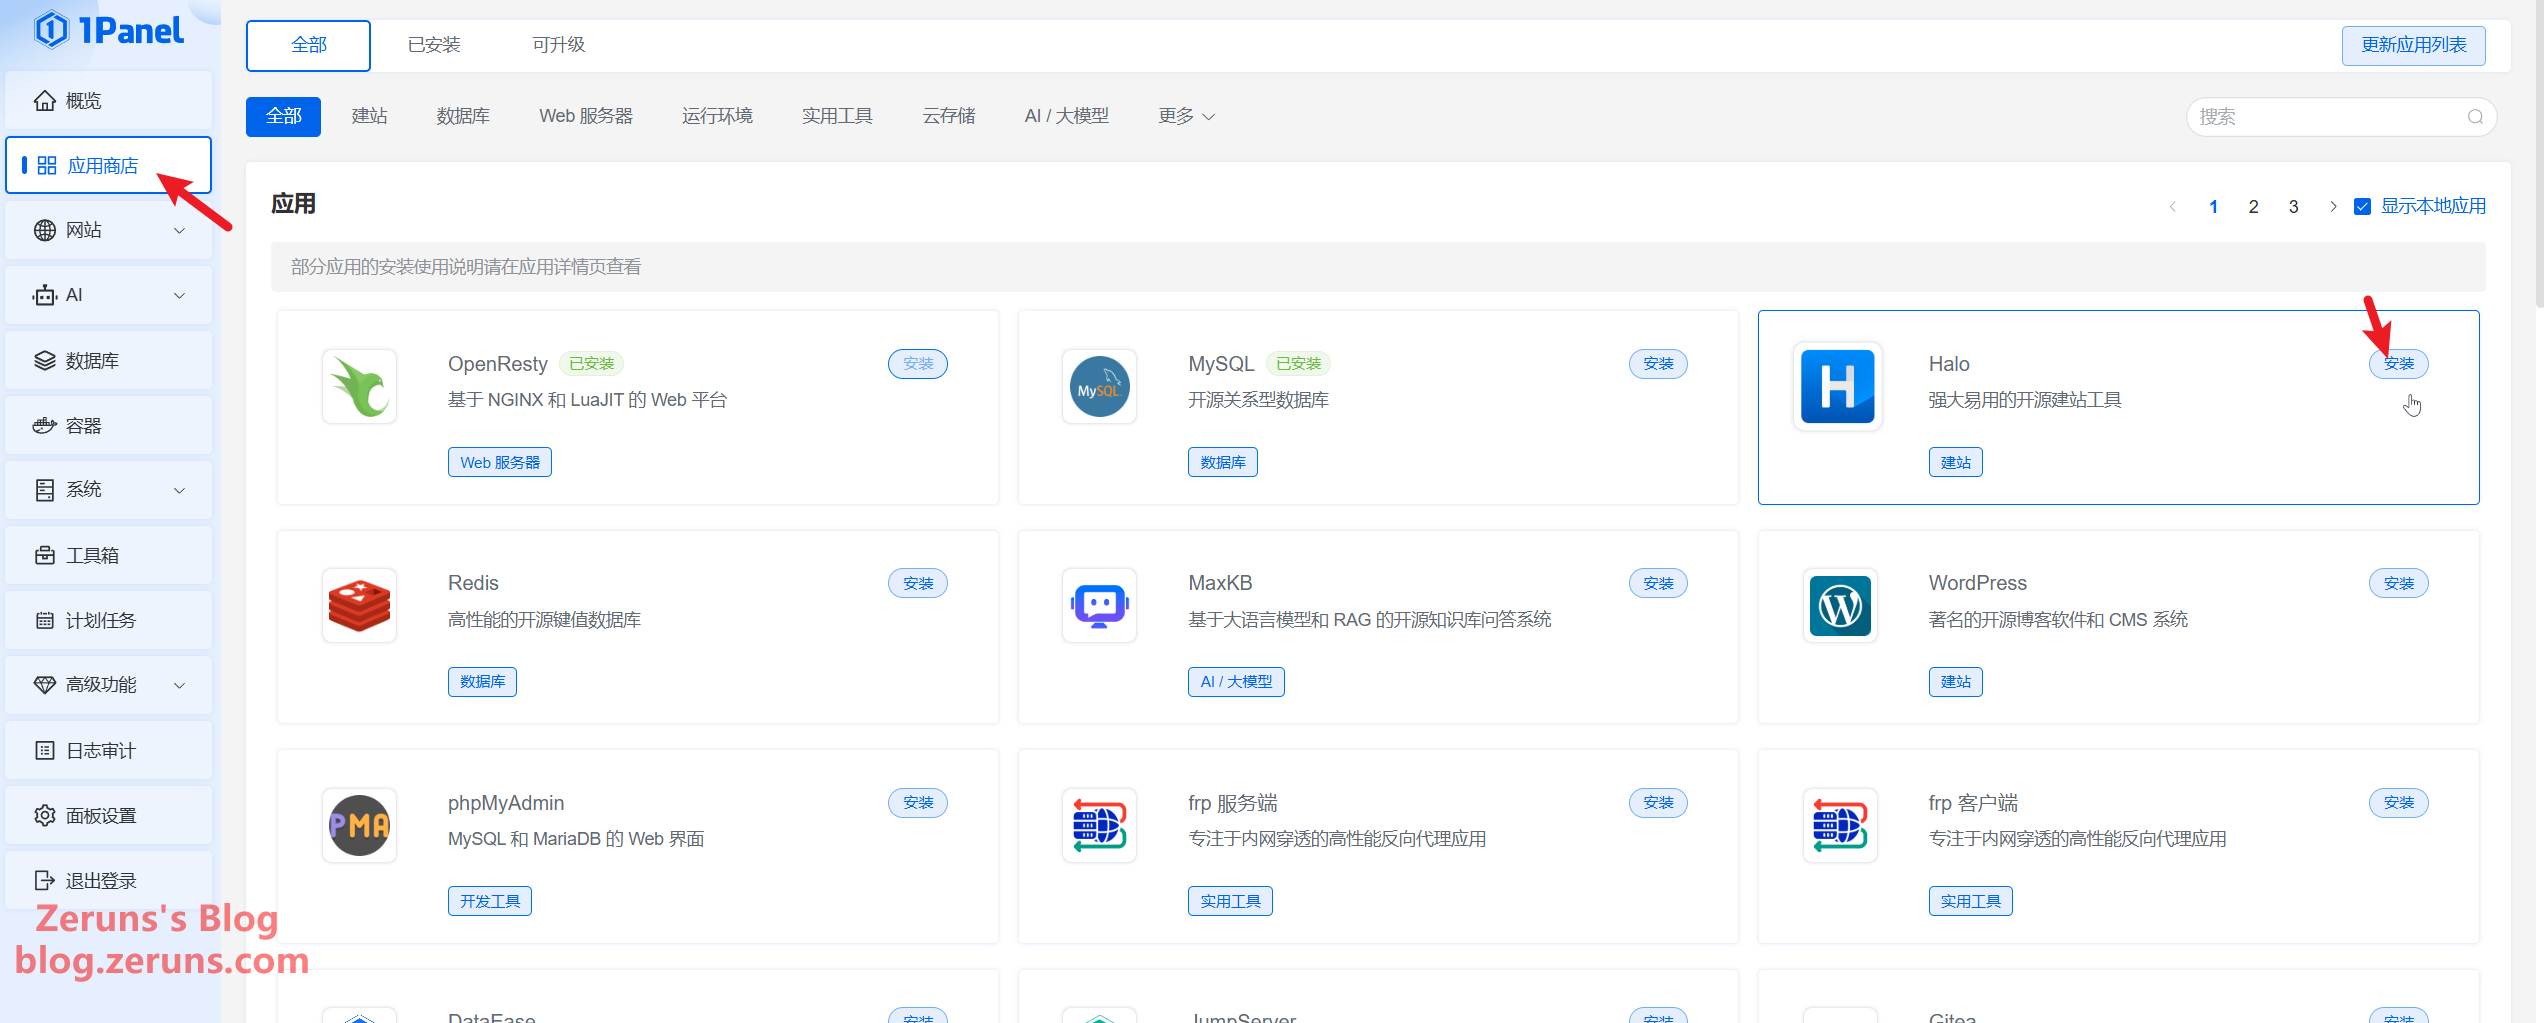Install the frp 服务端 app
2544x1023 pixels.
1658,803
